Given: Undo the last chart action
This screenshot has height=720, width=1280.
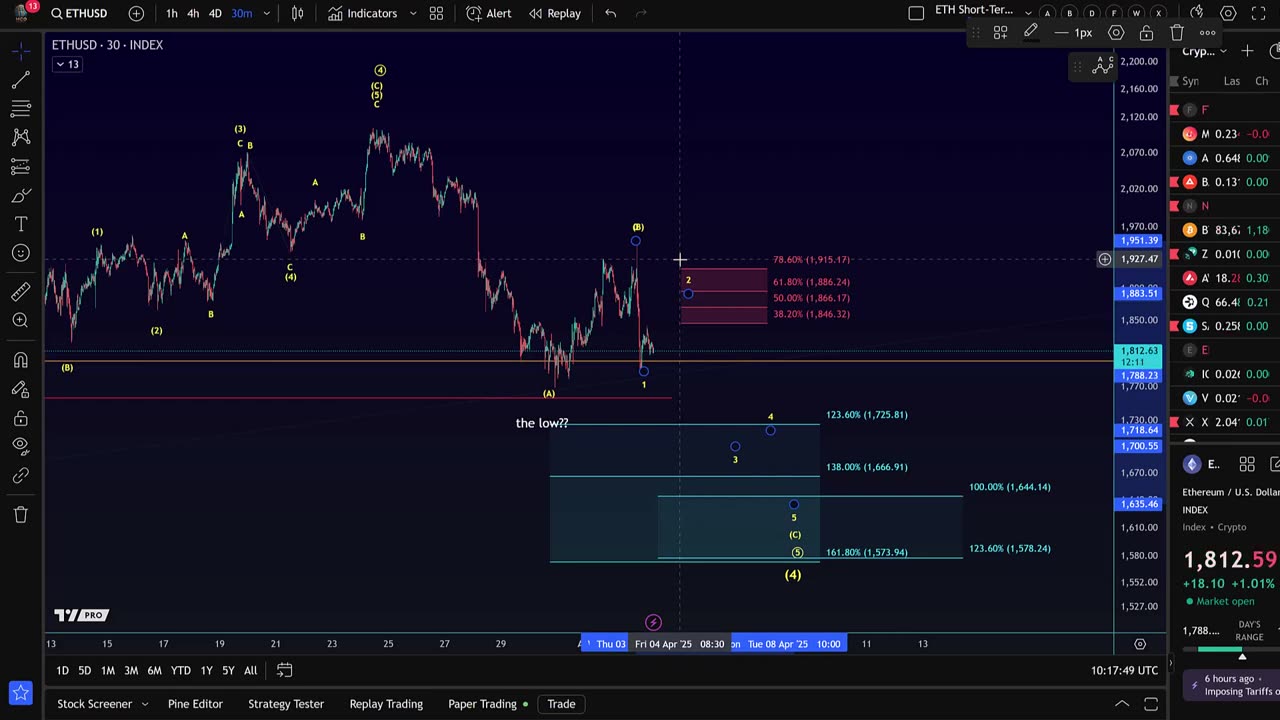Looking at the screenshot, I should pos(611,13).
